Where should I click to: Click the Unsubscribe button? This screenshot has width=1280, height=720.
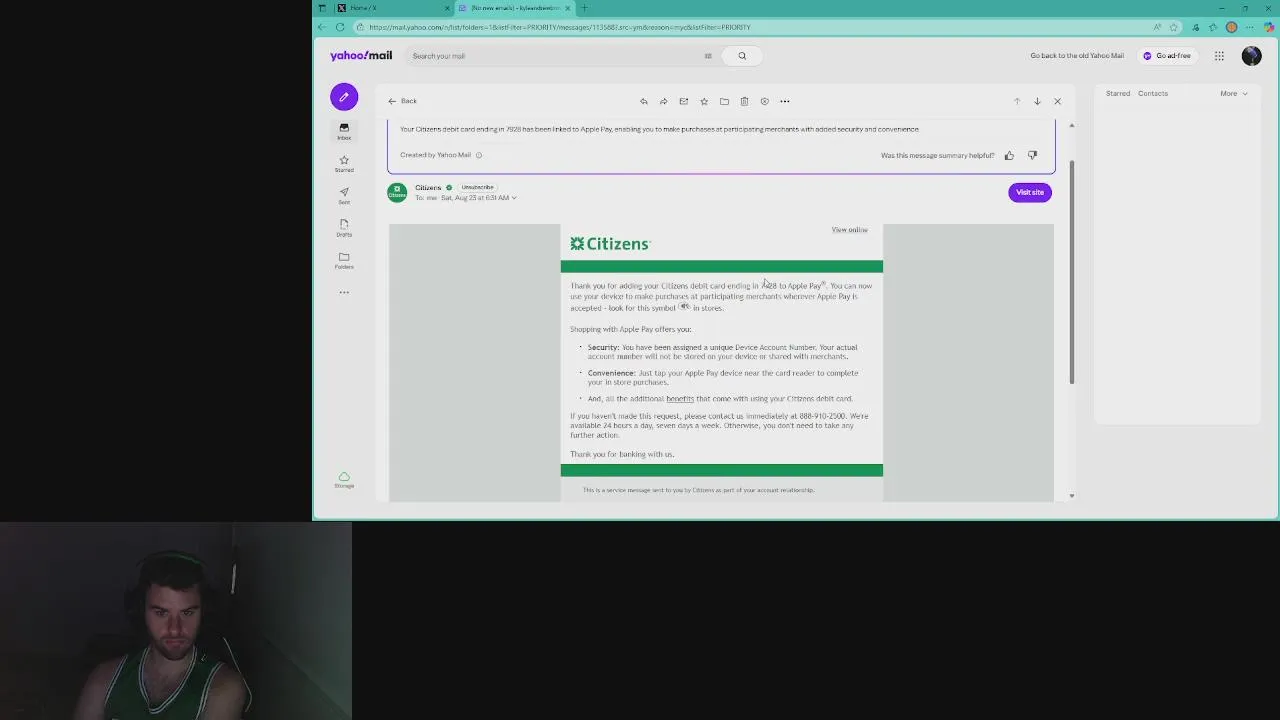click(x=477, y=187)
